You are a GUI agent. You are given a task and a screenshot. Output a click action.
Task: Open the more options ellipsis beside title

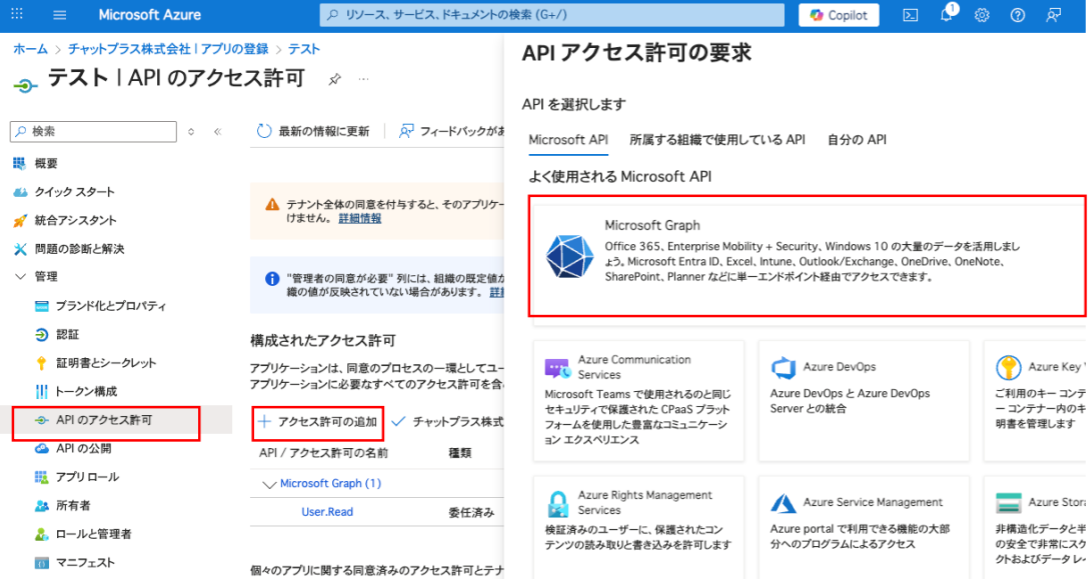point(364,79)
